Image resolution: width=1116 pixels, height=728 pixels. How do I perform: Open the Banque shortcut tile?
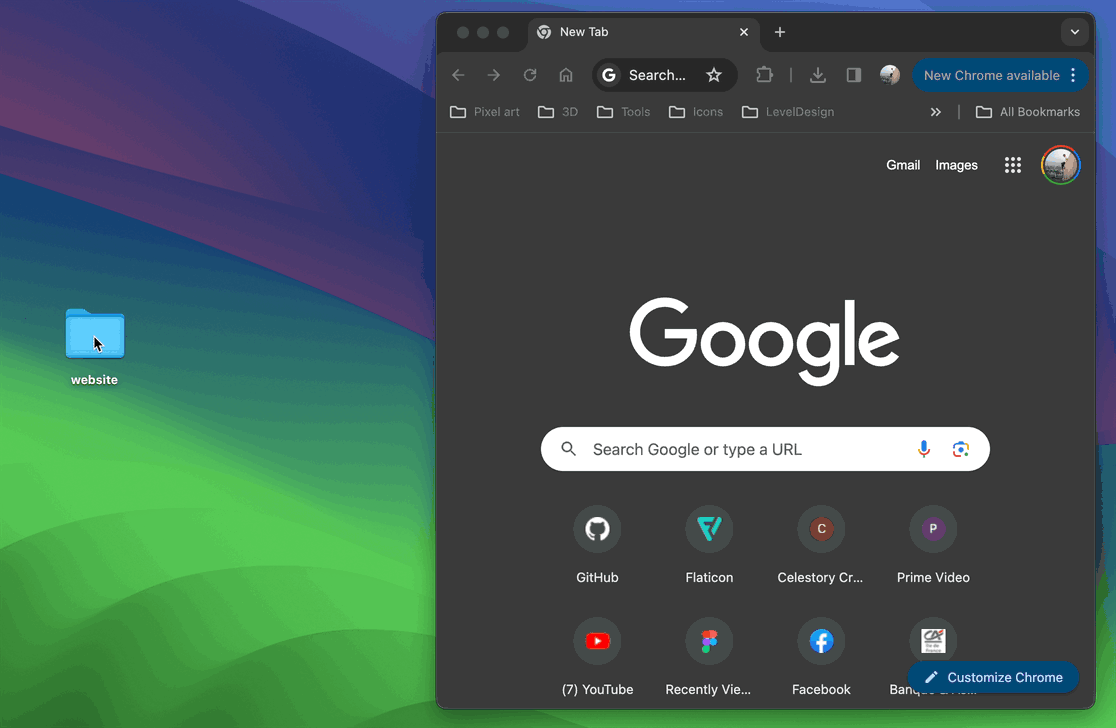(933, 640)
